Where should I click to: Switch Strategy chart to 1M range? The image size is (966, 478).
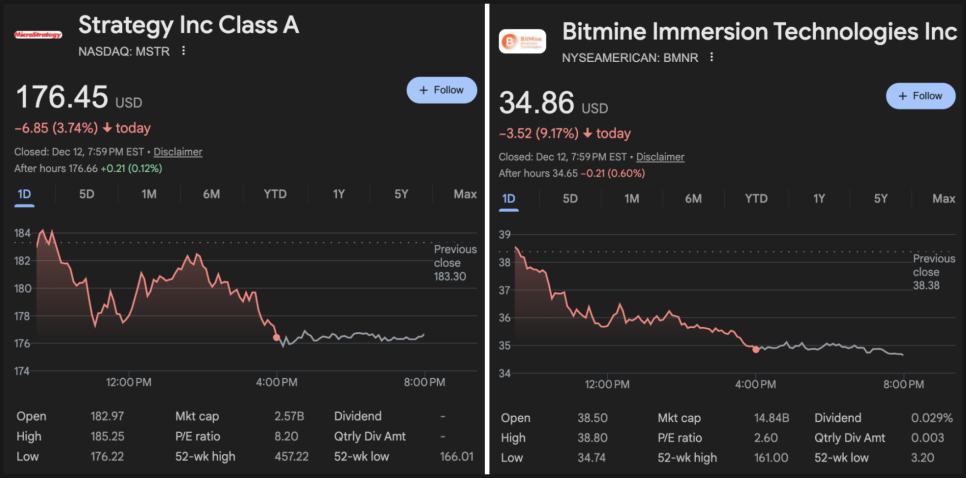149,194
